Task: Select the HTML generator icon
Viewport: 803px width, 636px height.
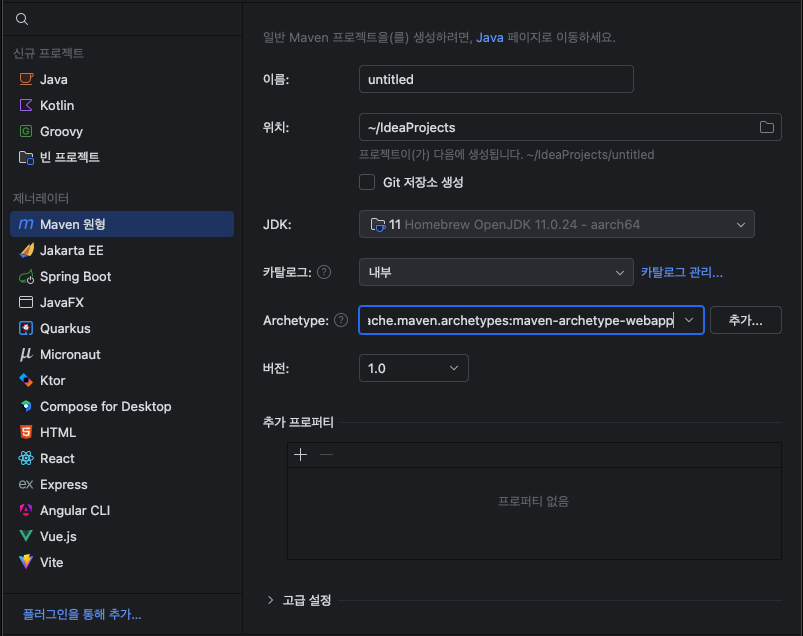Action: [26, 432]
